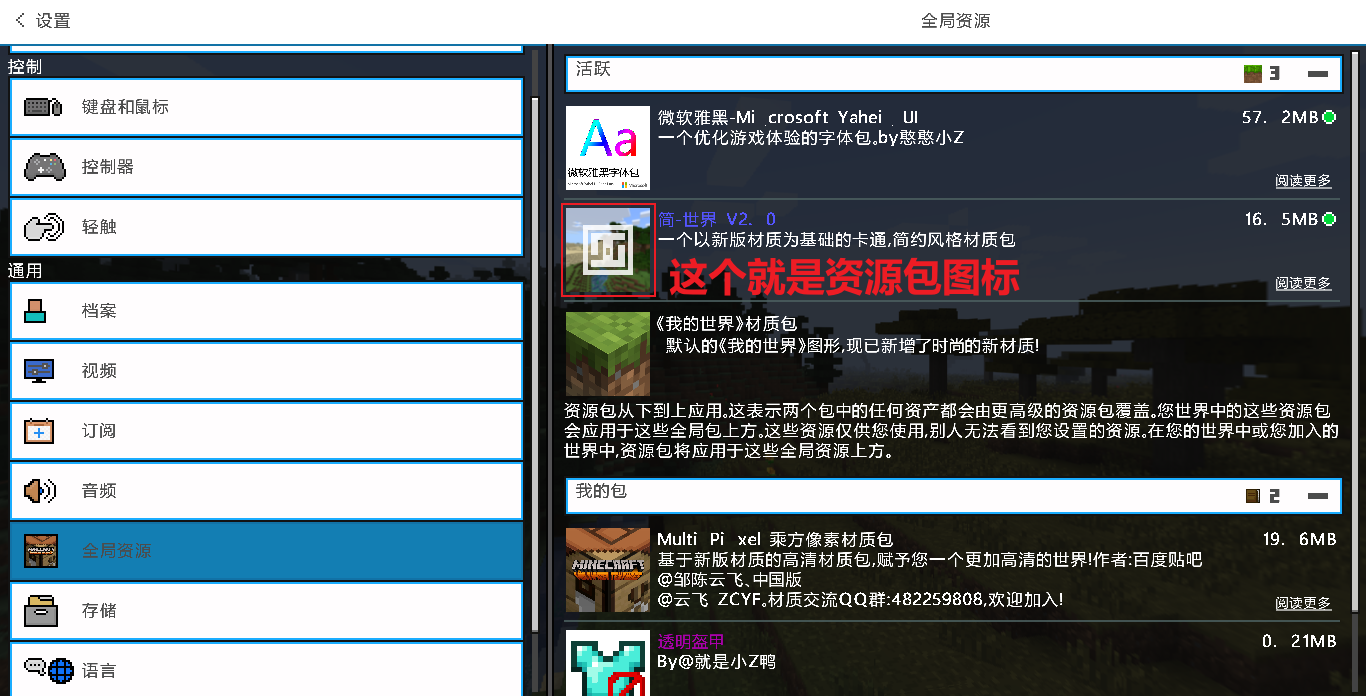Screen dimensions: 1366x696
Task: Click the 我的包 section label
Action: tap(601, 491)
